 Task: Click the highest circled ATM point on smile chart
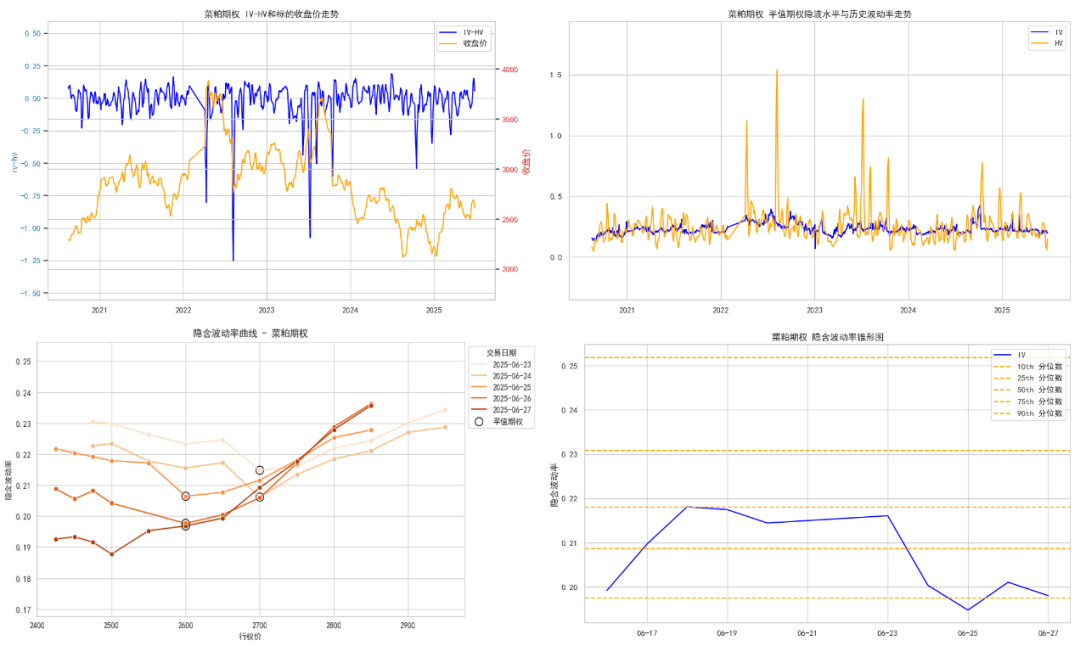pyautogui.click(x=260, y=470)
